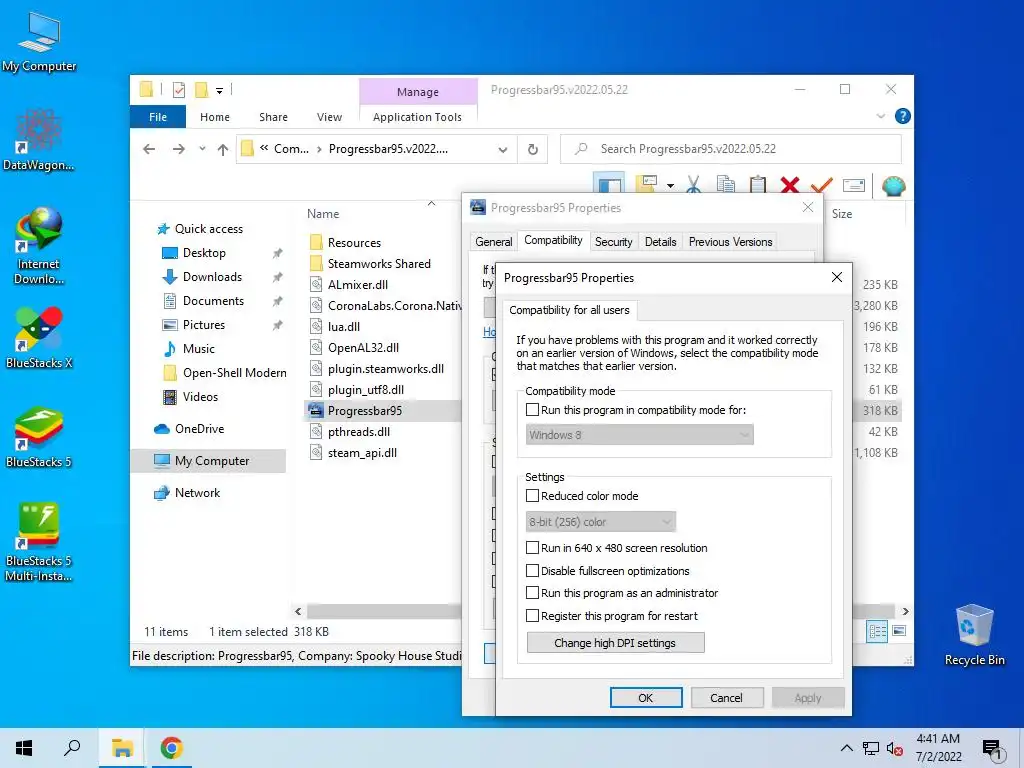Check Run in 640 x 480 screen resolution
Viewport: 1024px width, 768px height.
tap(532, 548)
